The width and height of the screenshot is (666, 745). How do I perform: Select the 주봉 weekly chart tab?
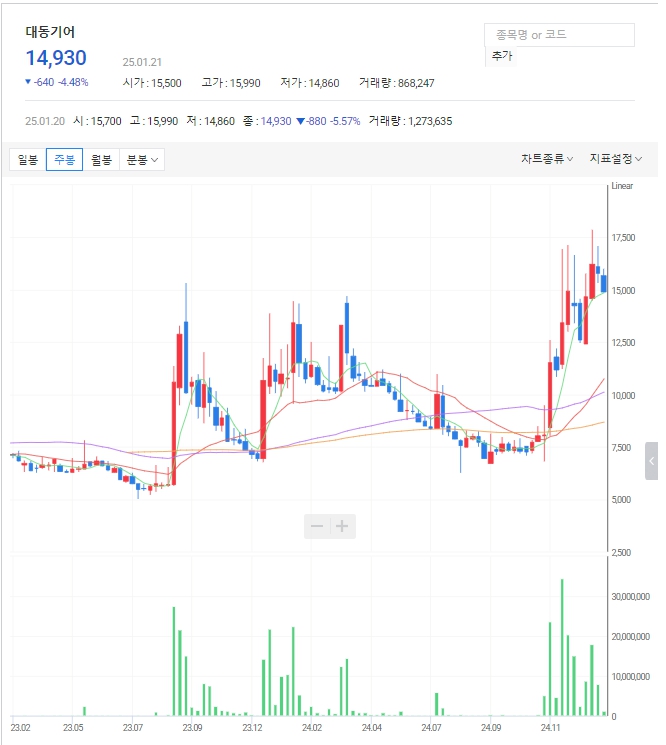[x=64, y=159]
